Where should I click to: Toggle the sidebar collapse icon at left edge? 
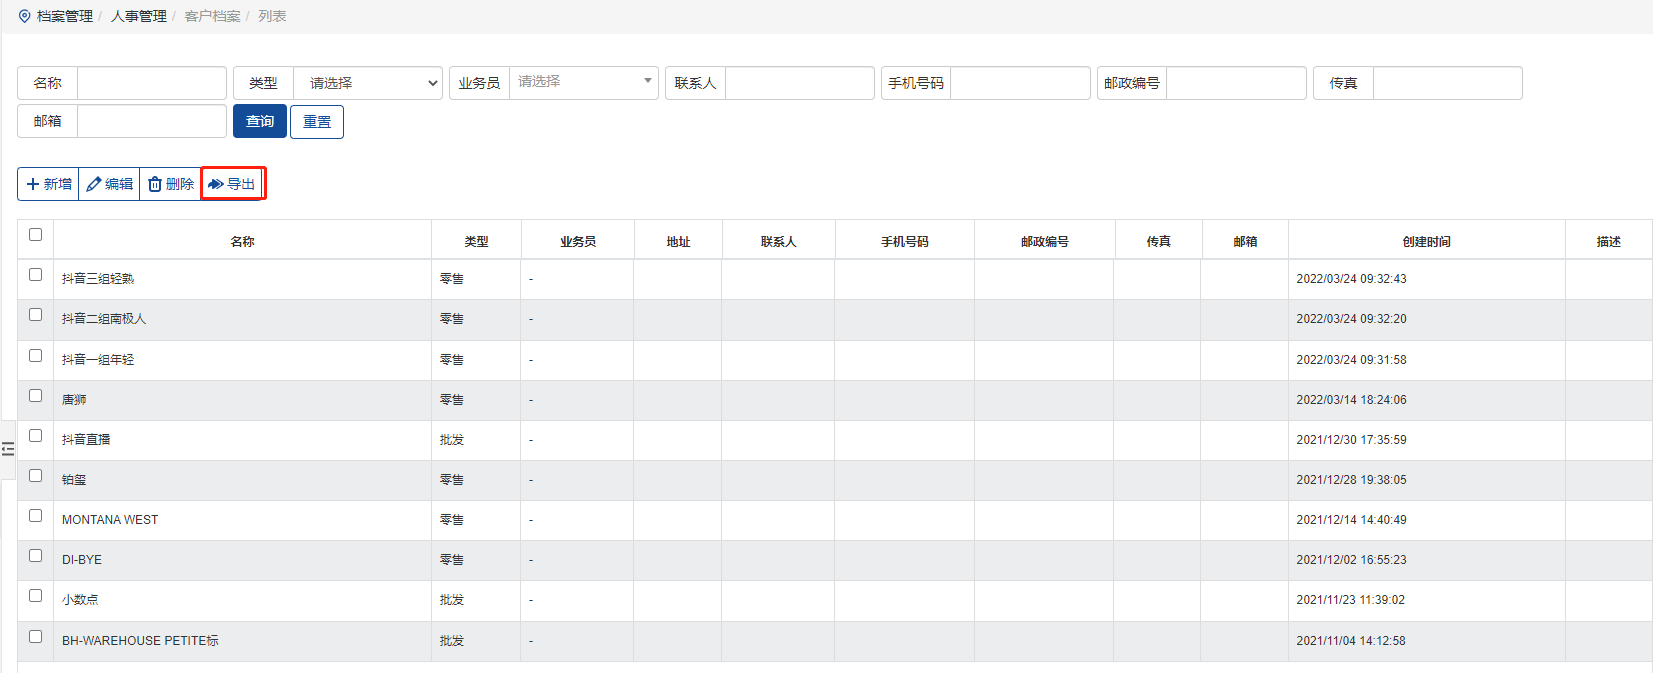8,449
